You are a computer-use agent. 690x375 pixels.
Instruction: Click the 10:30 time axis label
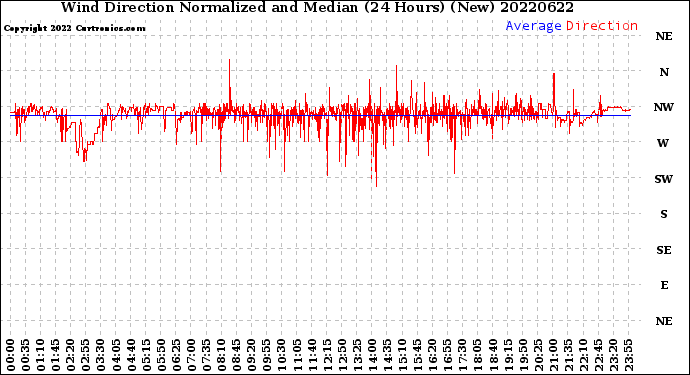click(282, 355)
